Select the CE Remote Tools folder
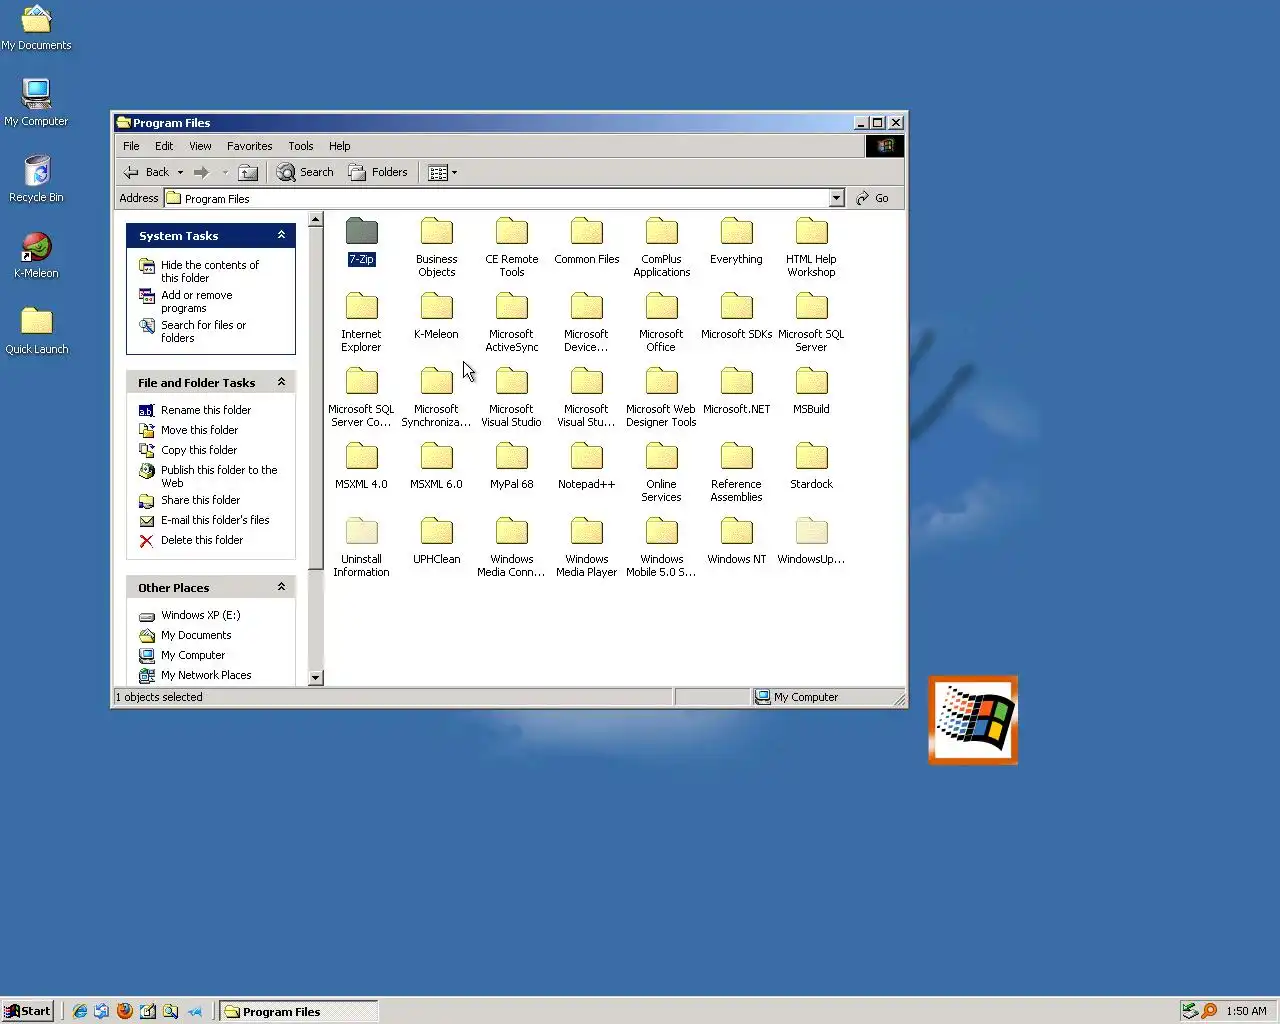1280x1024 pixels. coord(511,246)
